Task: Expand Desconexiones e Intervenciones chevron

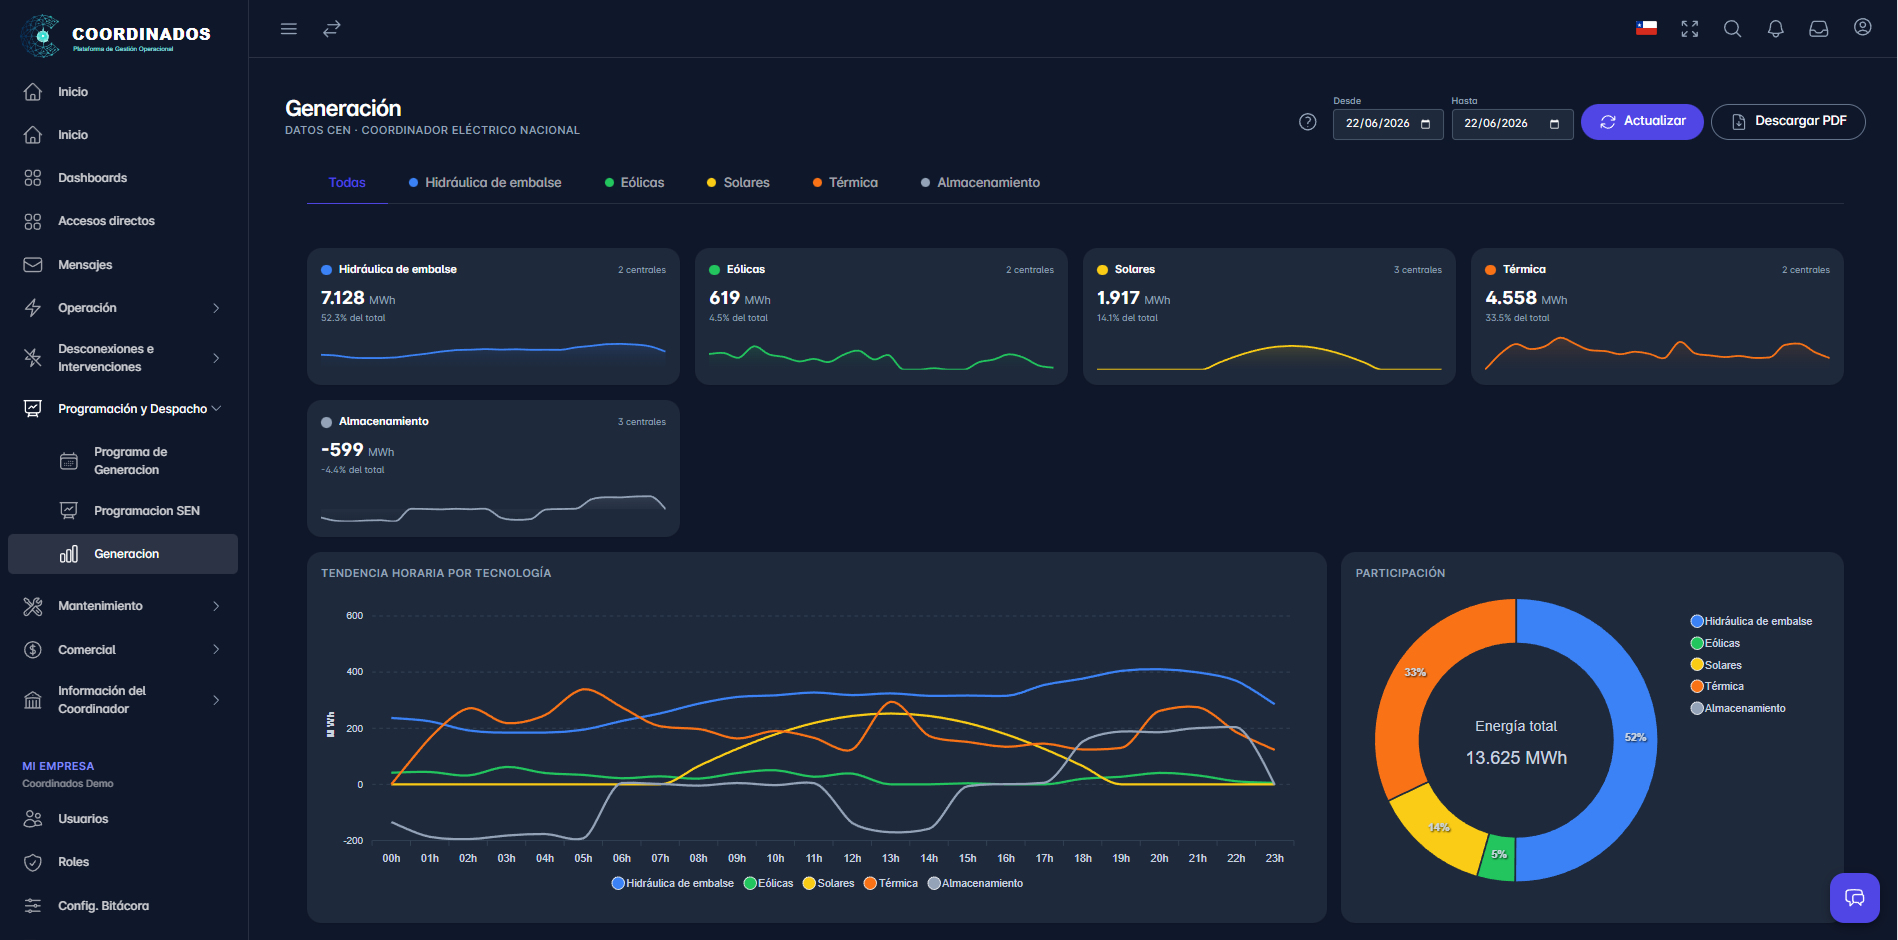Action: click(x=216, y=358)
